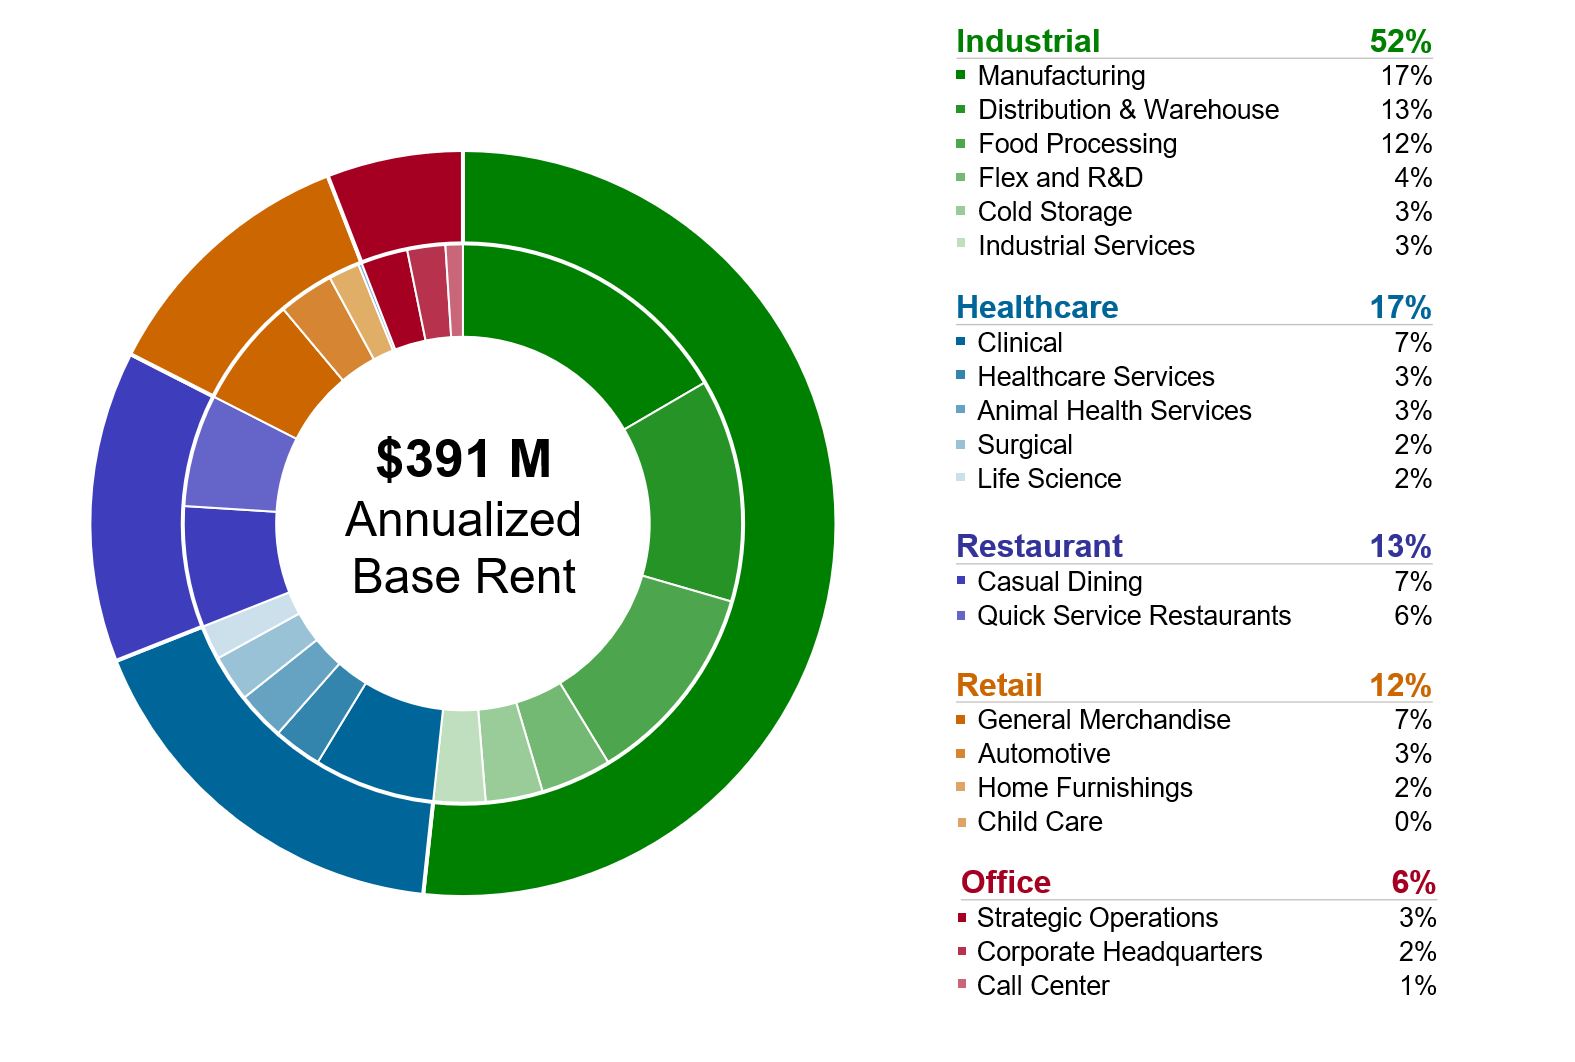Select the Healthcare category heading
The width and height of the screenshot is (1575, 1062).
point(1037,307)
